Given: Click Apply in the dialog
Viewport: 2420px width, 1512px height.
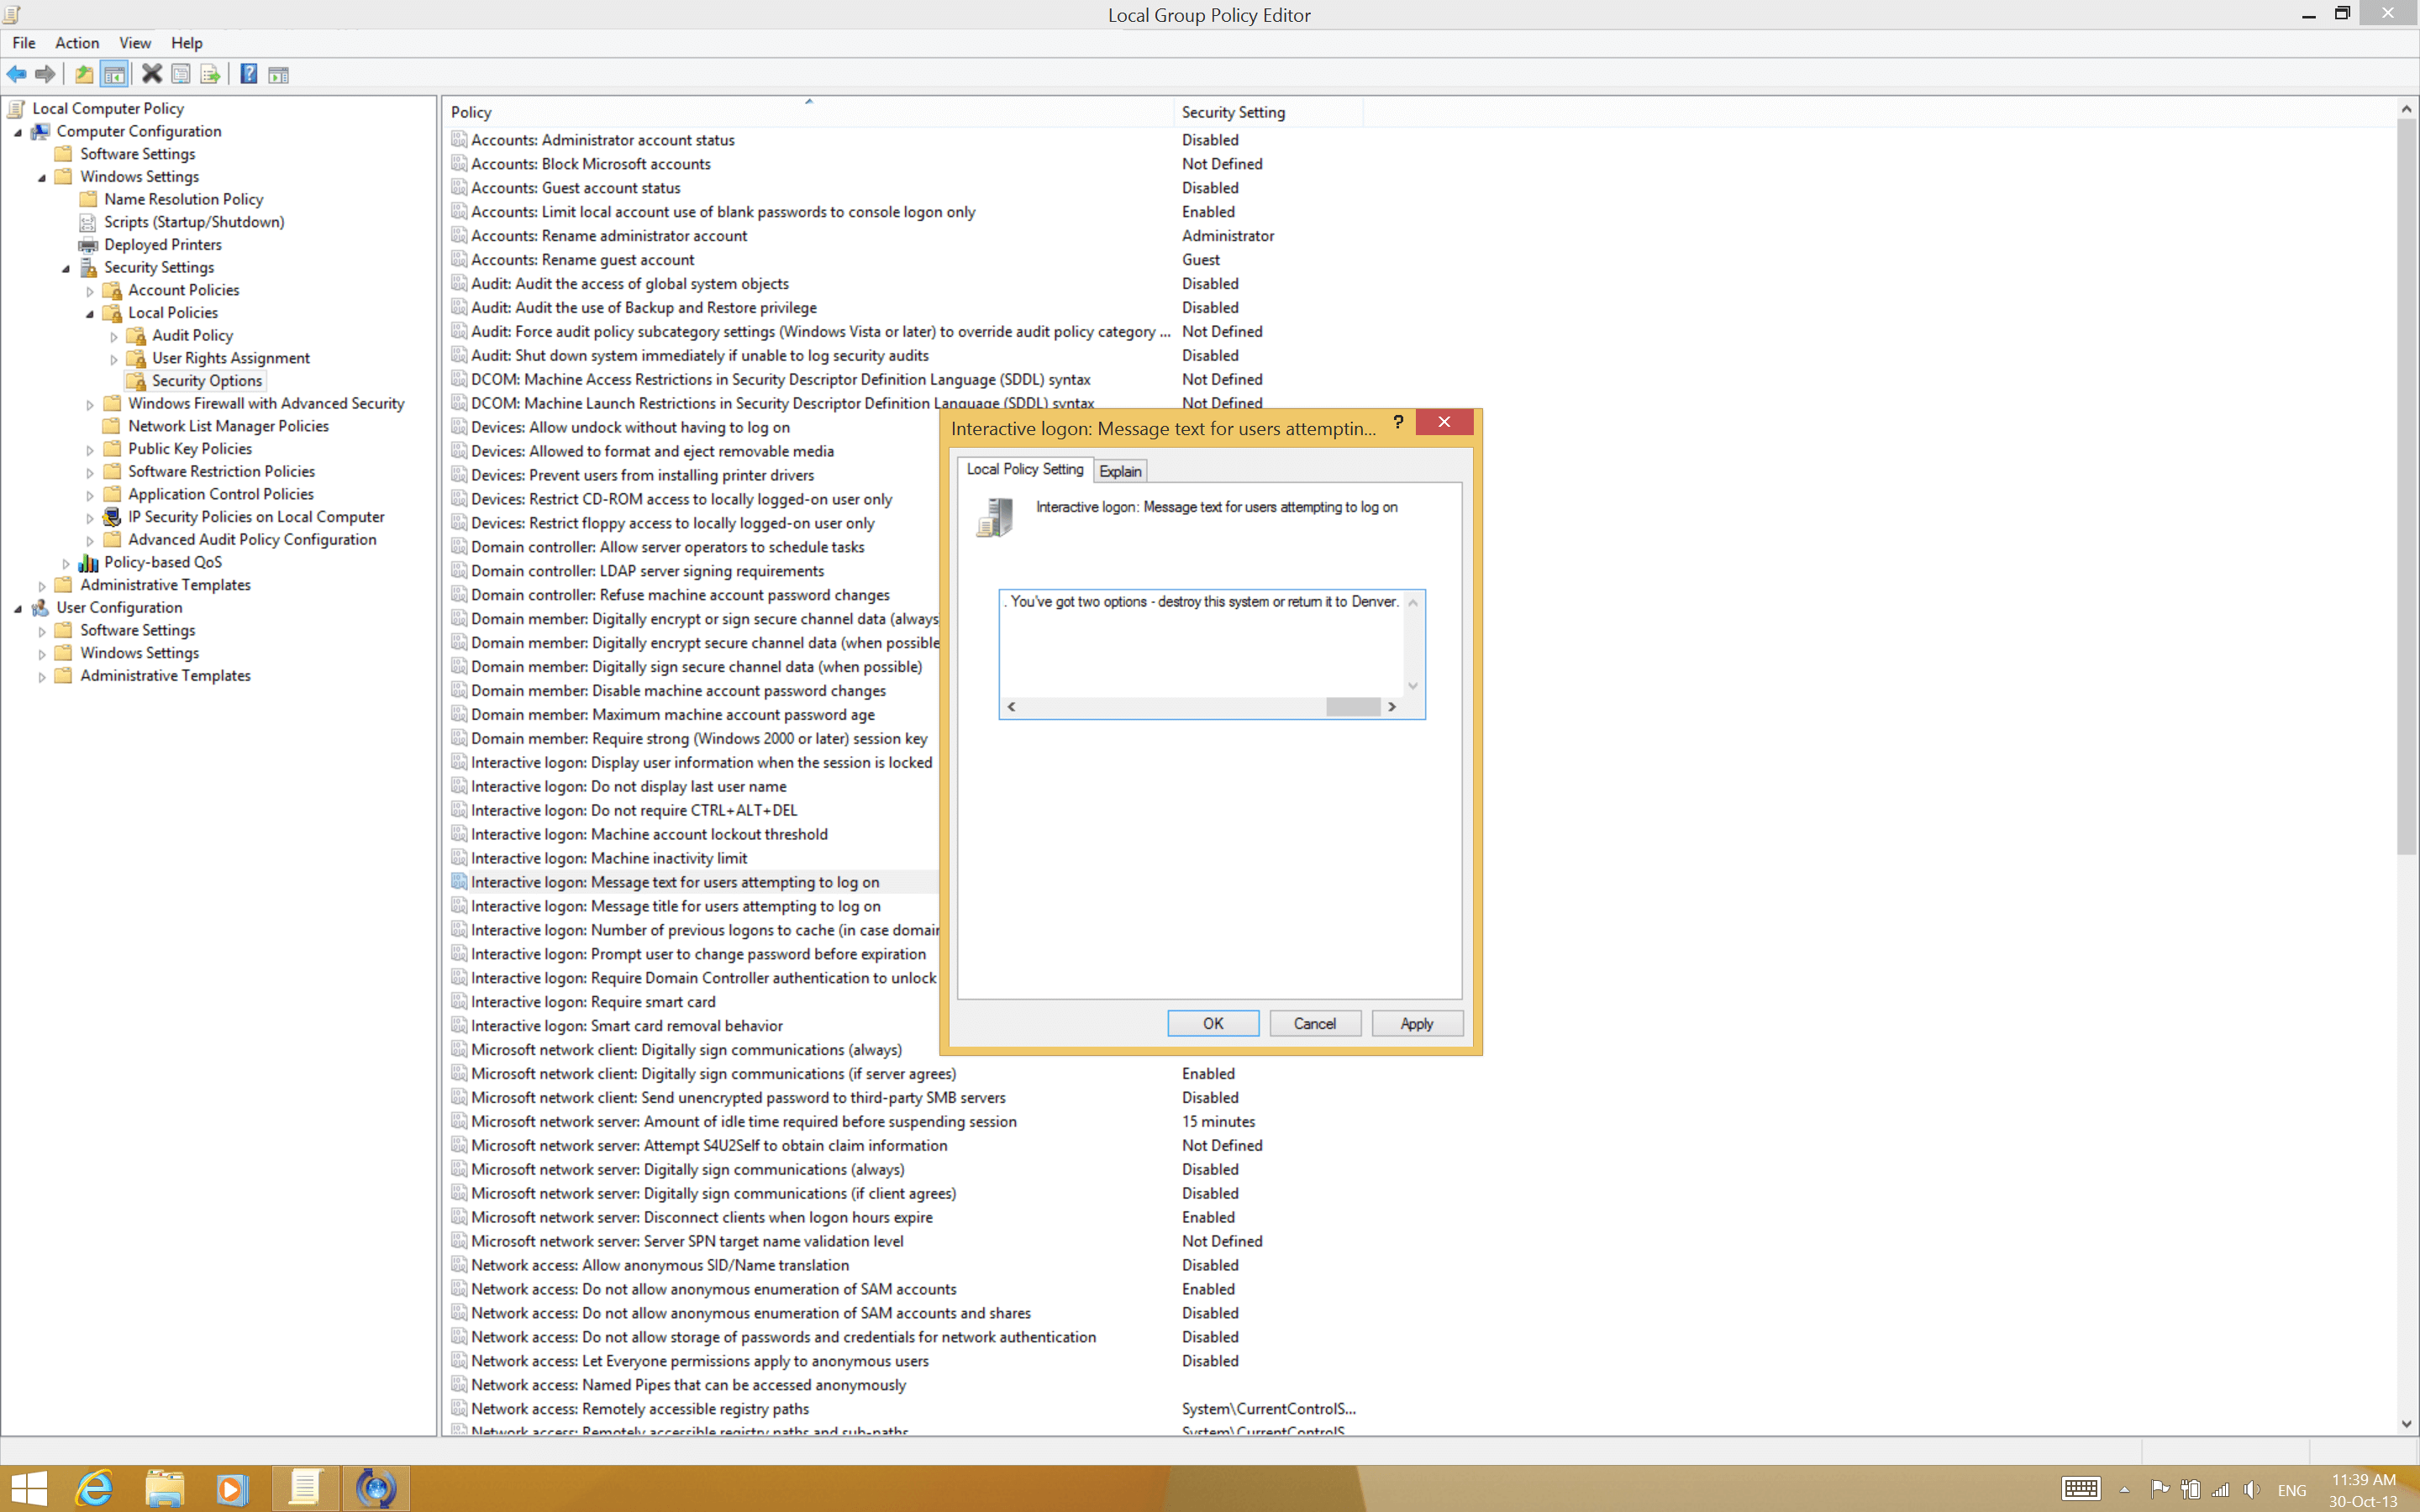Looking at the screenshot, I should click(1416, 1023).
